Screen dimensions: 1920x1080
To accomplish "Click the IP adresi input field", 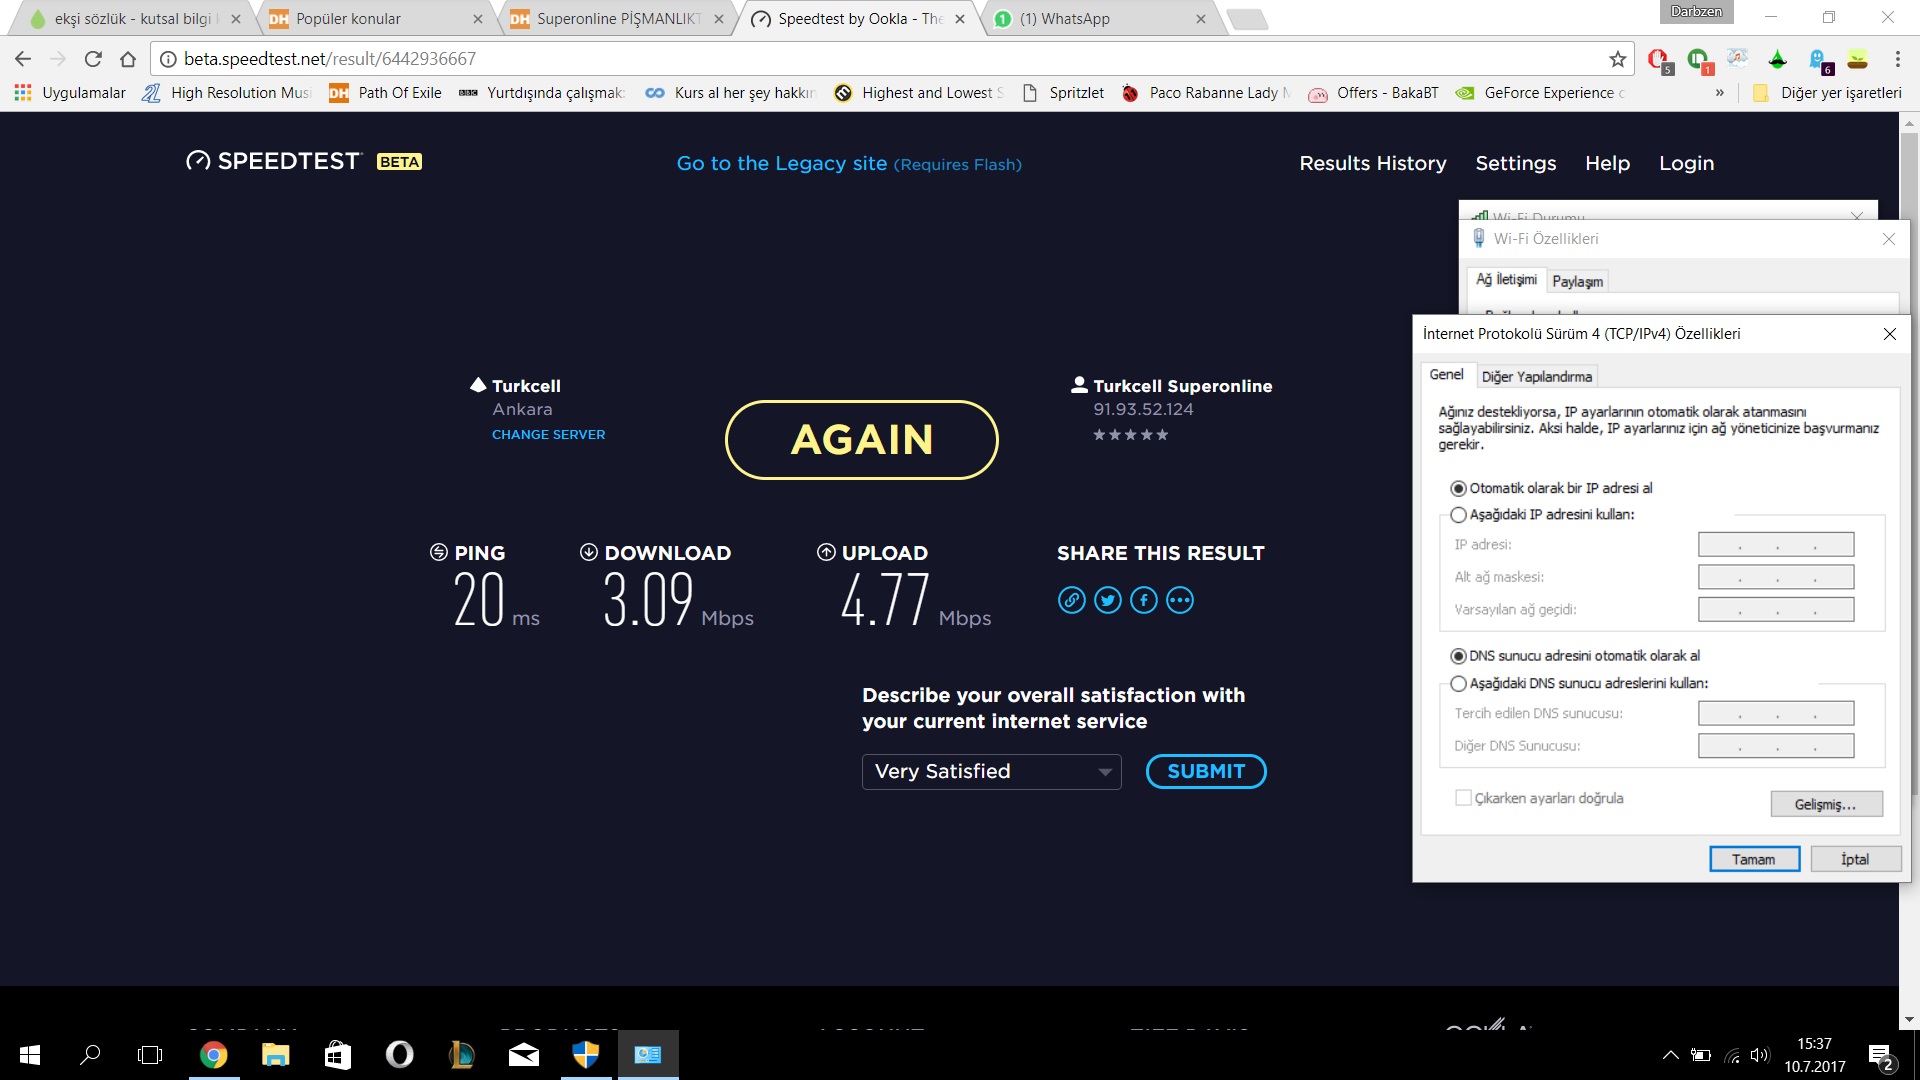I will point(1776,545).
